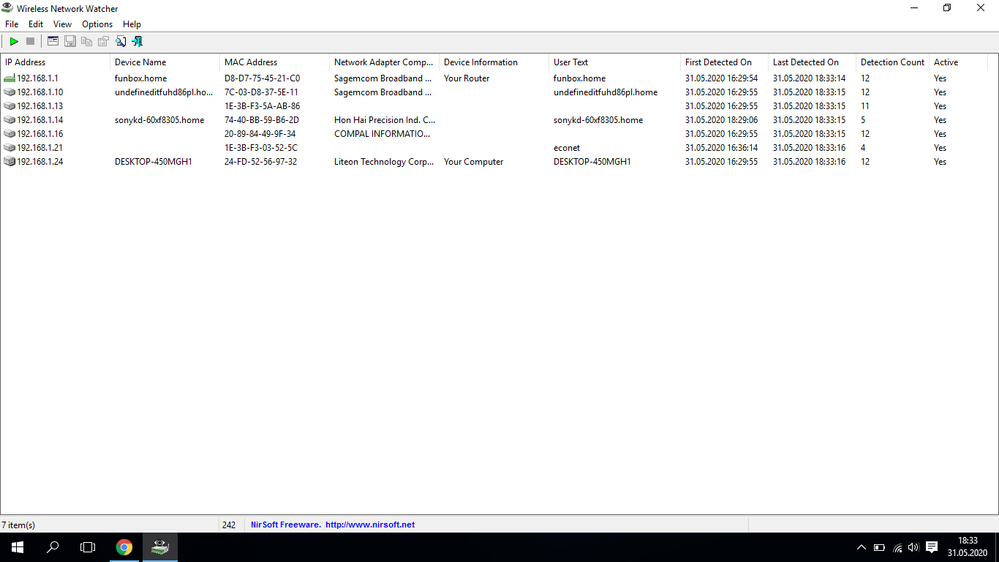This screenshot has width=999, height=562.
Task: Start scanning with the green play icon
Action: pos(13,41)
